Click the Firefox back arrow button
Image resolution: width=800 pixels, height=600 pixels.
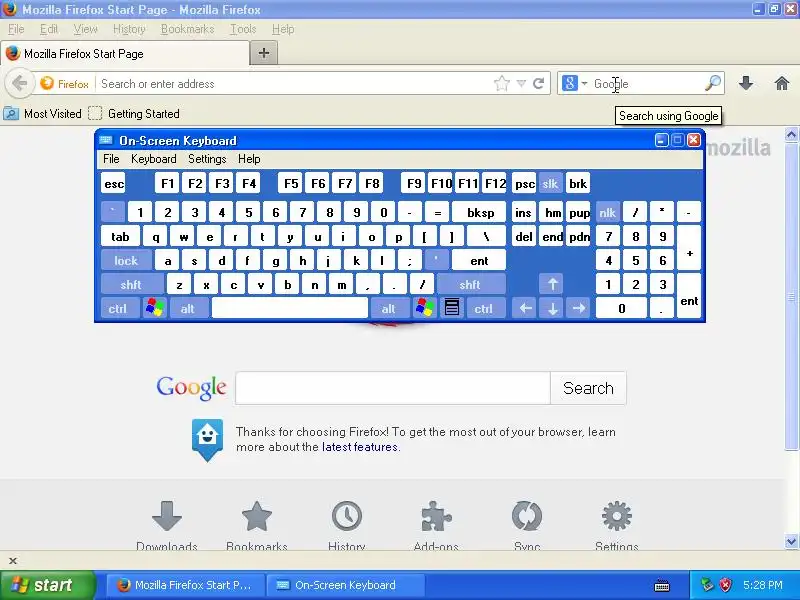(x=19, y=83)
